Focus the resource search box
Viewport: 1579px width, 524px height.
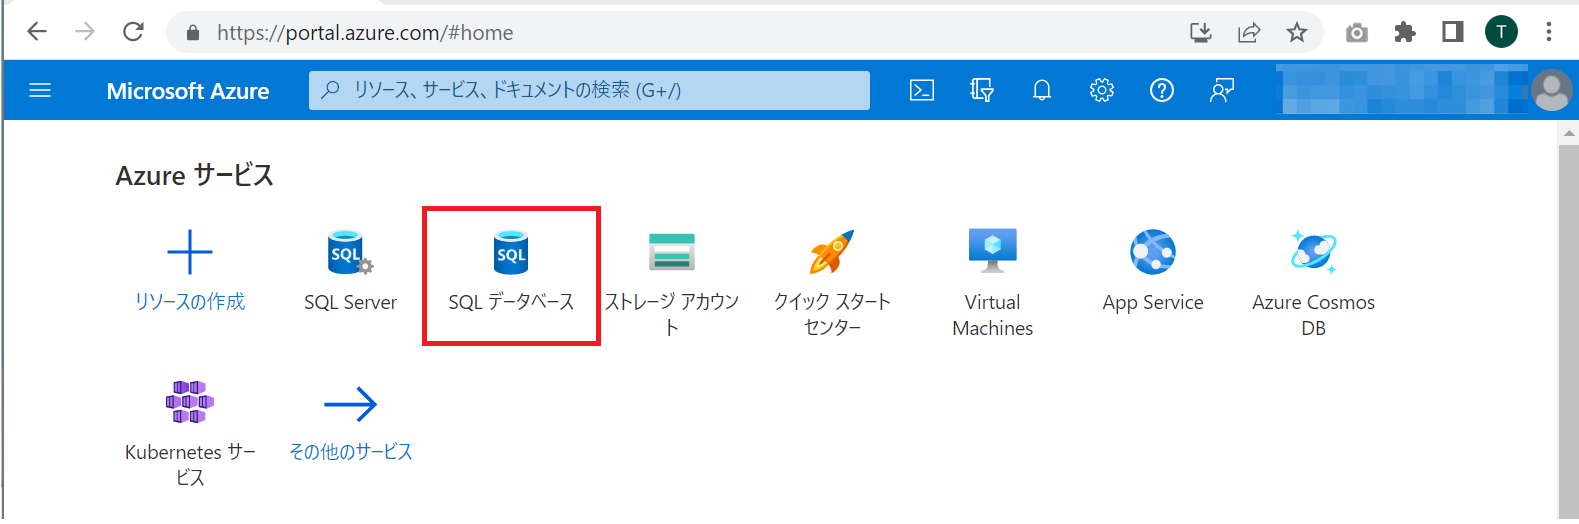589,90
